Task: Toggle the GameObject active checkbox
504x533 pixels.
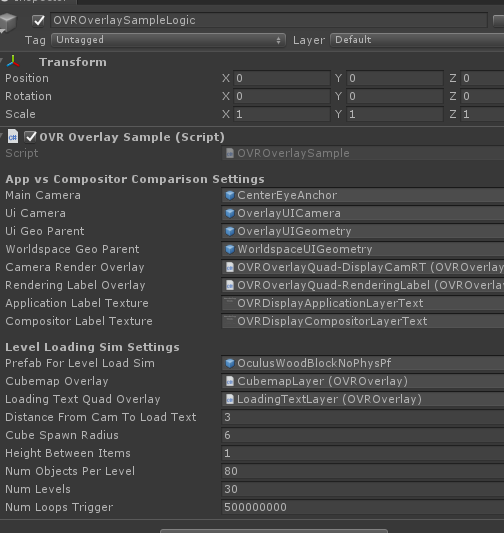Action: pyautogui.click(x=38, y=20)
